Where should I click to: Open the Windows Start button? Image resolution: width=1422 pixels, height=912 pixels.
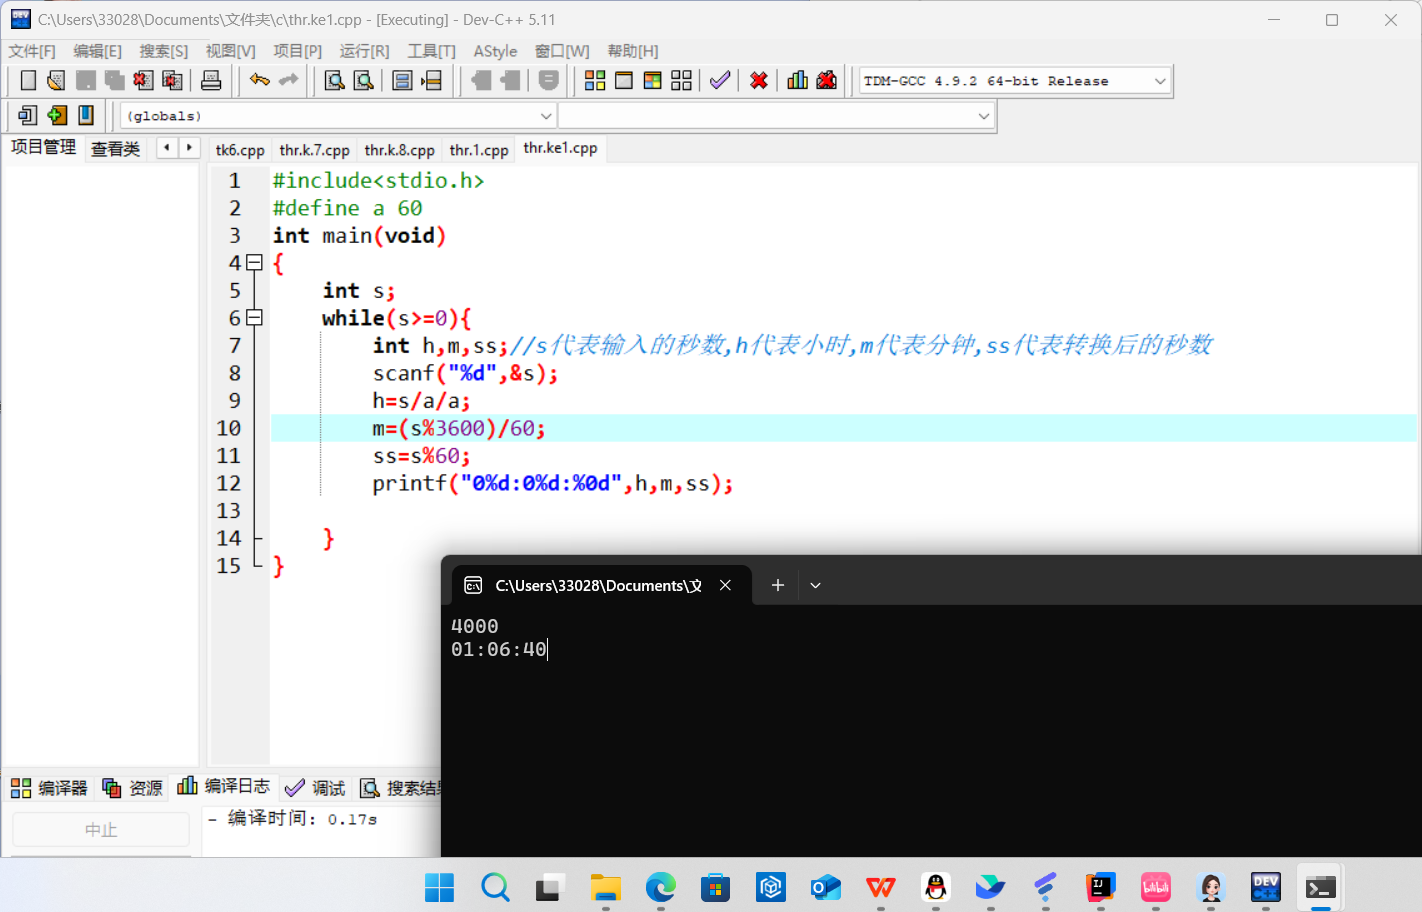[x=439, y=887]
